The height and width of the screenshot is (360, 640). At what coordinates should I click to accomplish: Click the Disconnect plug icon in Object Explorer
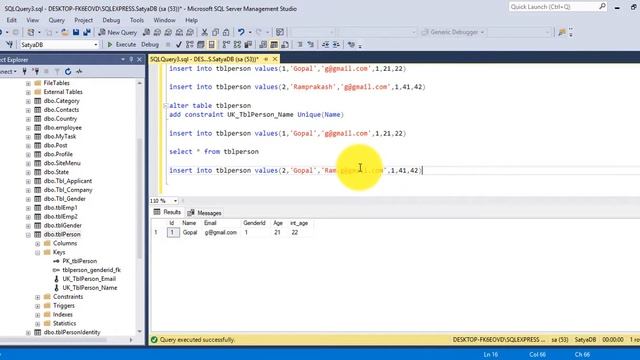(36, 71)
